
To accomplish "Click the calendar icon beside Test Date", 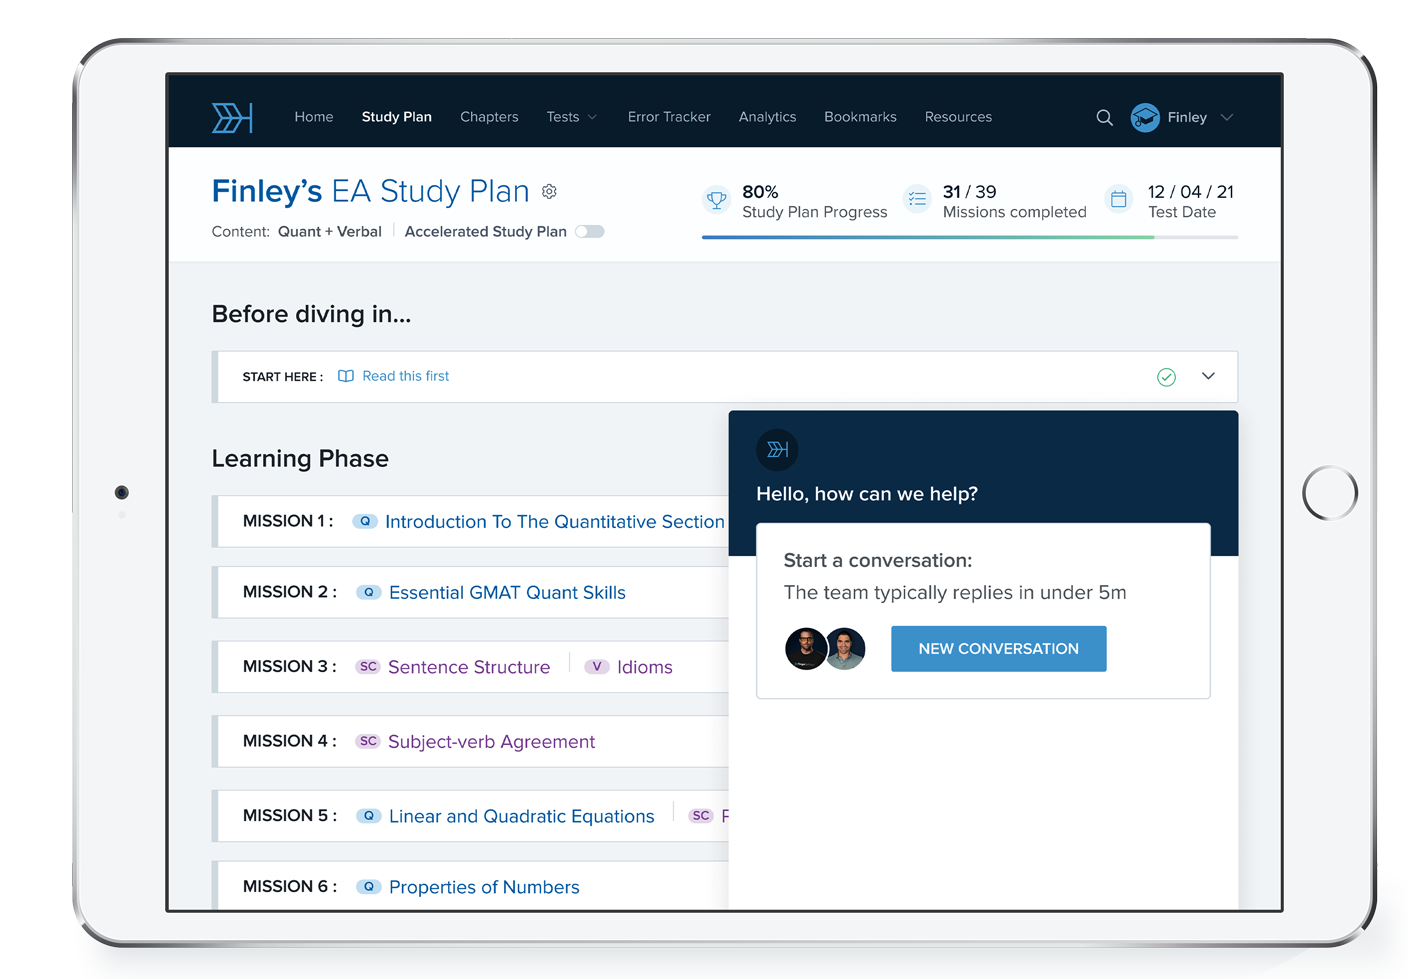I will pyautogui.click(x=1118, y=199).
